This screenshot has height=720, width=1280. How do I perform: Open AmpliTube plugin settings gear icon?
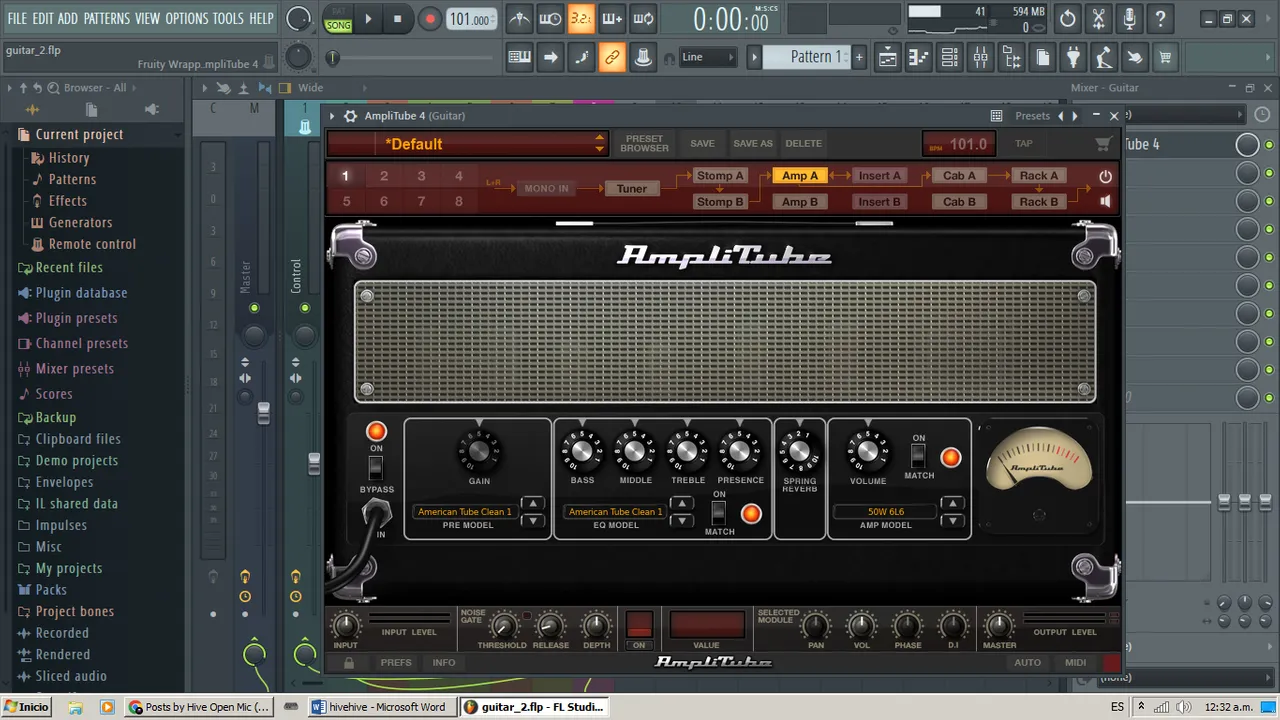(x=350, y=116)
